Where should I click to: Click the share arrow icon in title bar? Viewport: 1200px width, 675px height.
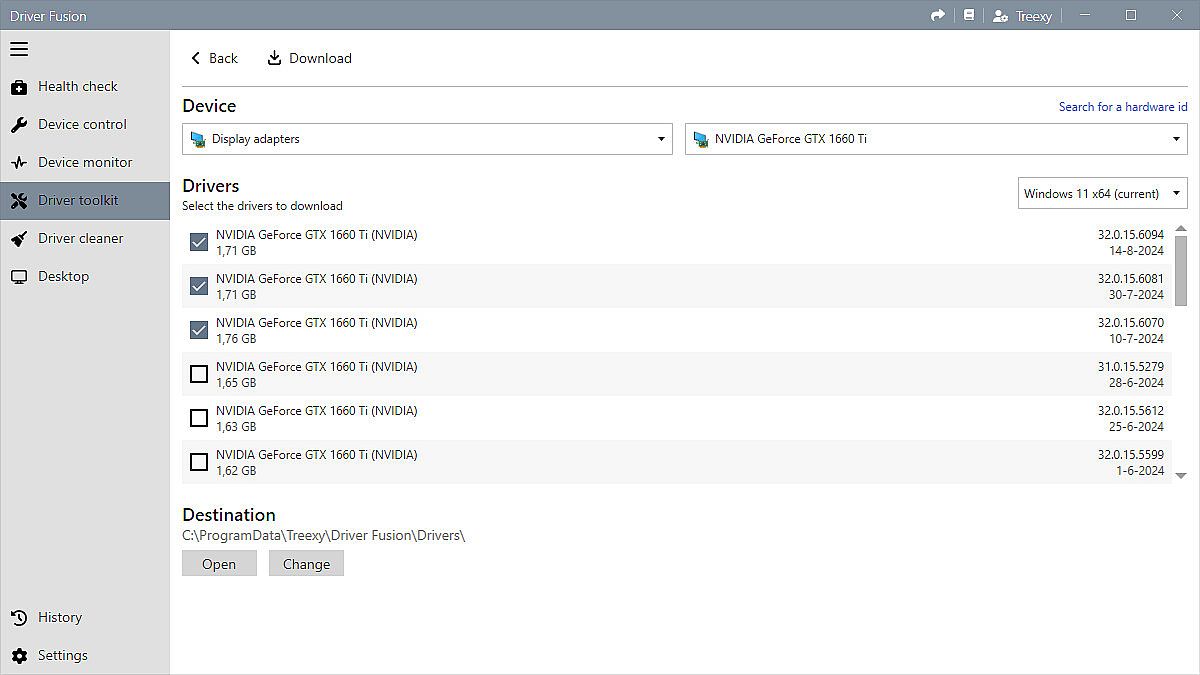pos(937,15)
